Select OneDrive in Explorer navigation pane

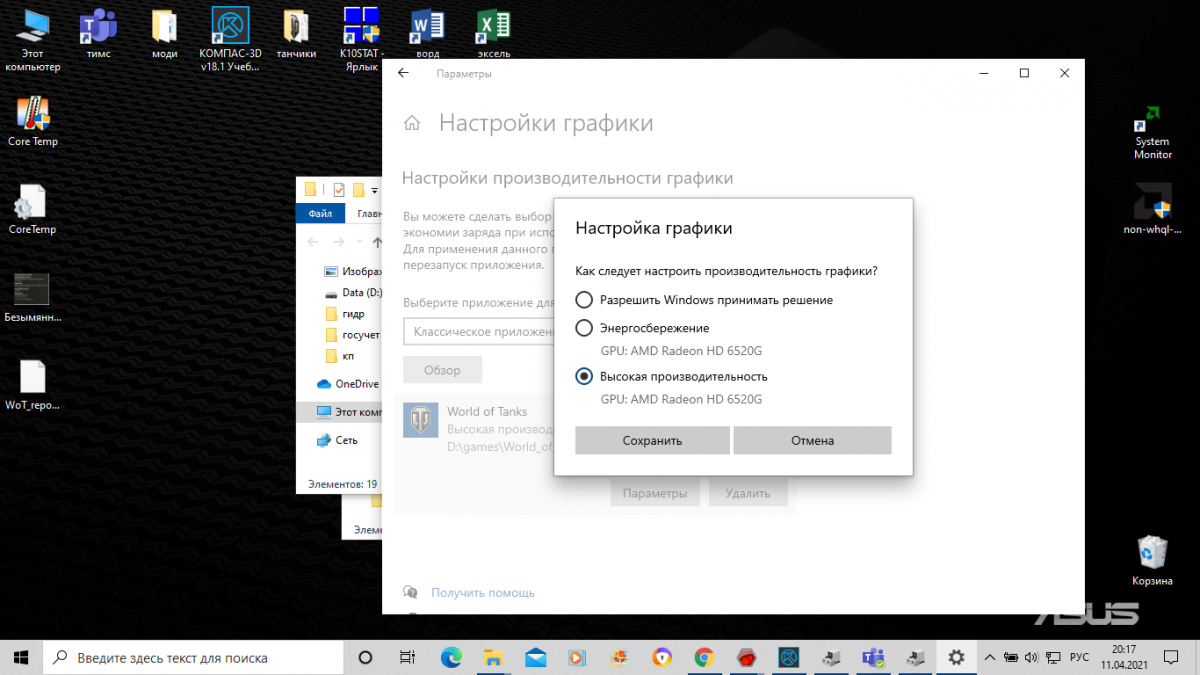[347, 383]
